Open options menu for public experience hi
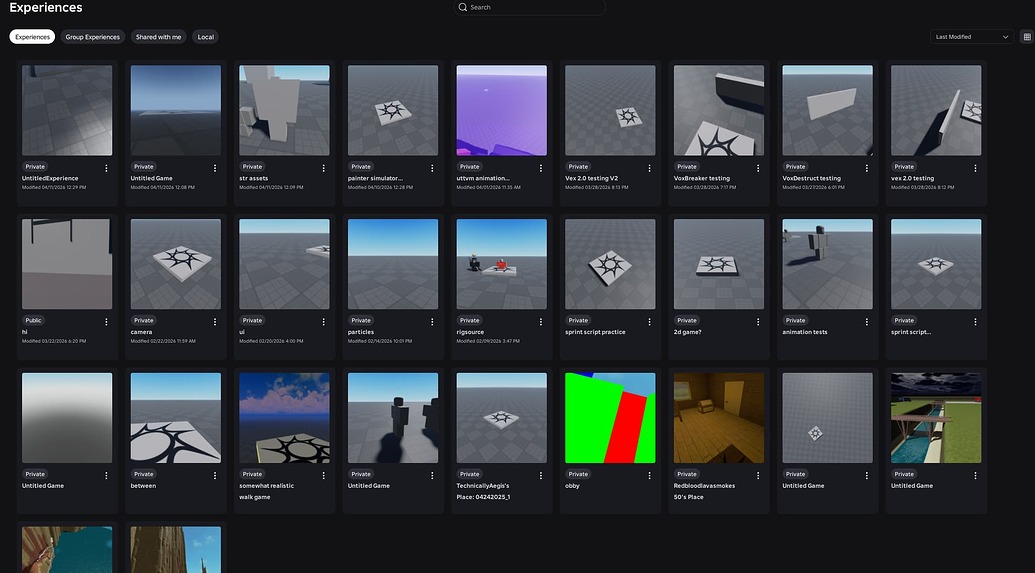The image size is (1035, 573). pyautogui.click(x=106, y=322)
